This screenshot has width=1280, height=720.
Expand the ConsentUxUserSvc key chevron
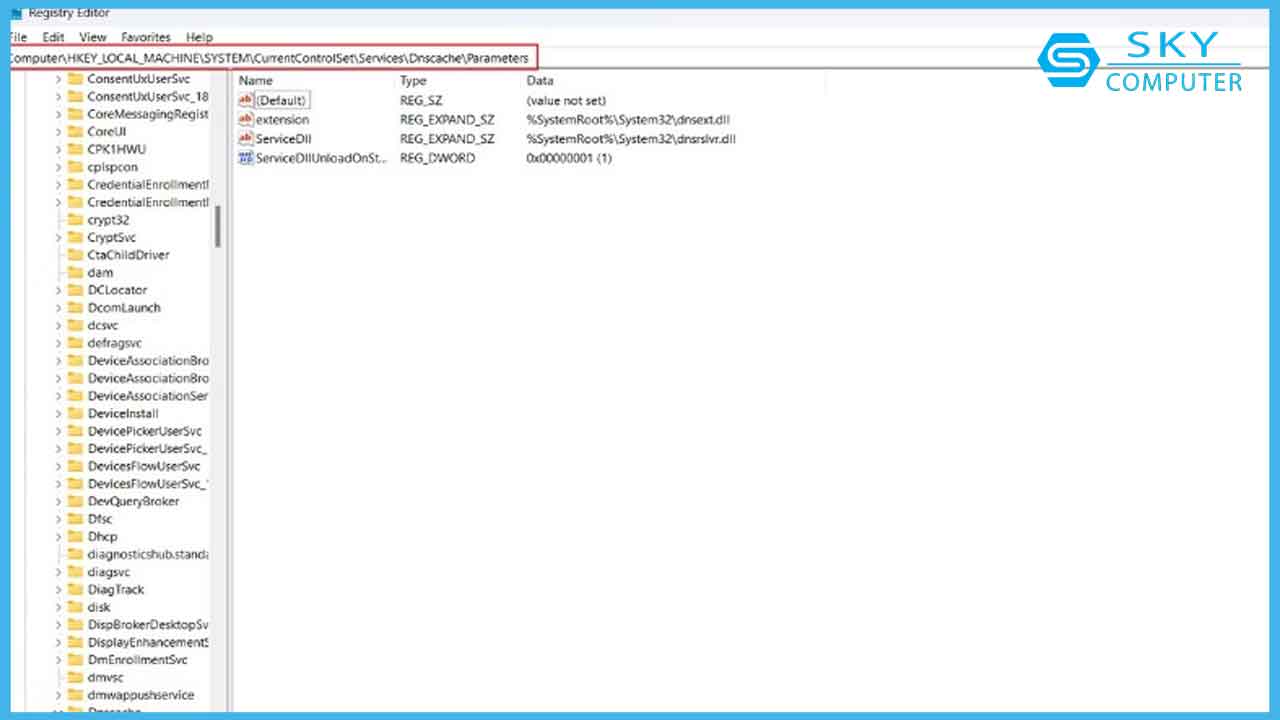coord(58,79)
